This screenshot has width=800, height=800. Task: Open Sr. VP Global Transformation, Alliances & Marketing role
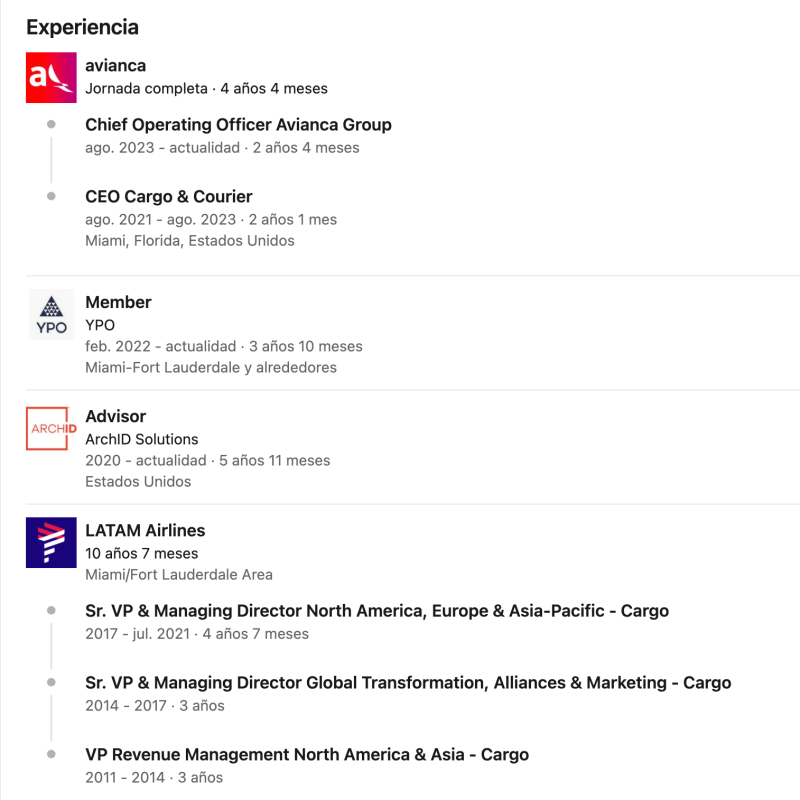click(408, 683)
